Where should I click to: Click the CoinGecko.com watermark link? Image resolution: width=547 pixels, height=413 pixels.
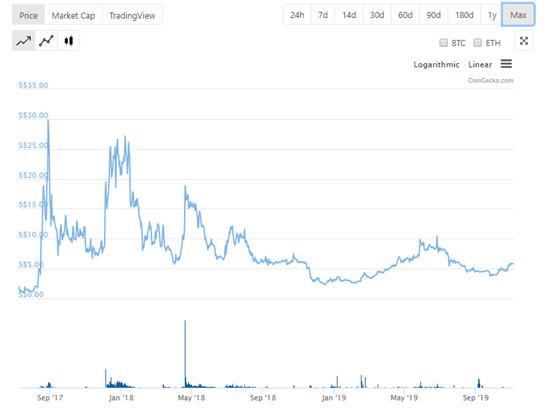(x=490, y=81)
